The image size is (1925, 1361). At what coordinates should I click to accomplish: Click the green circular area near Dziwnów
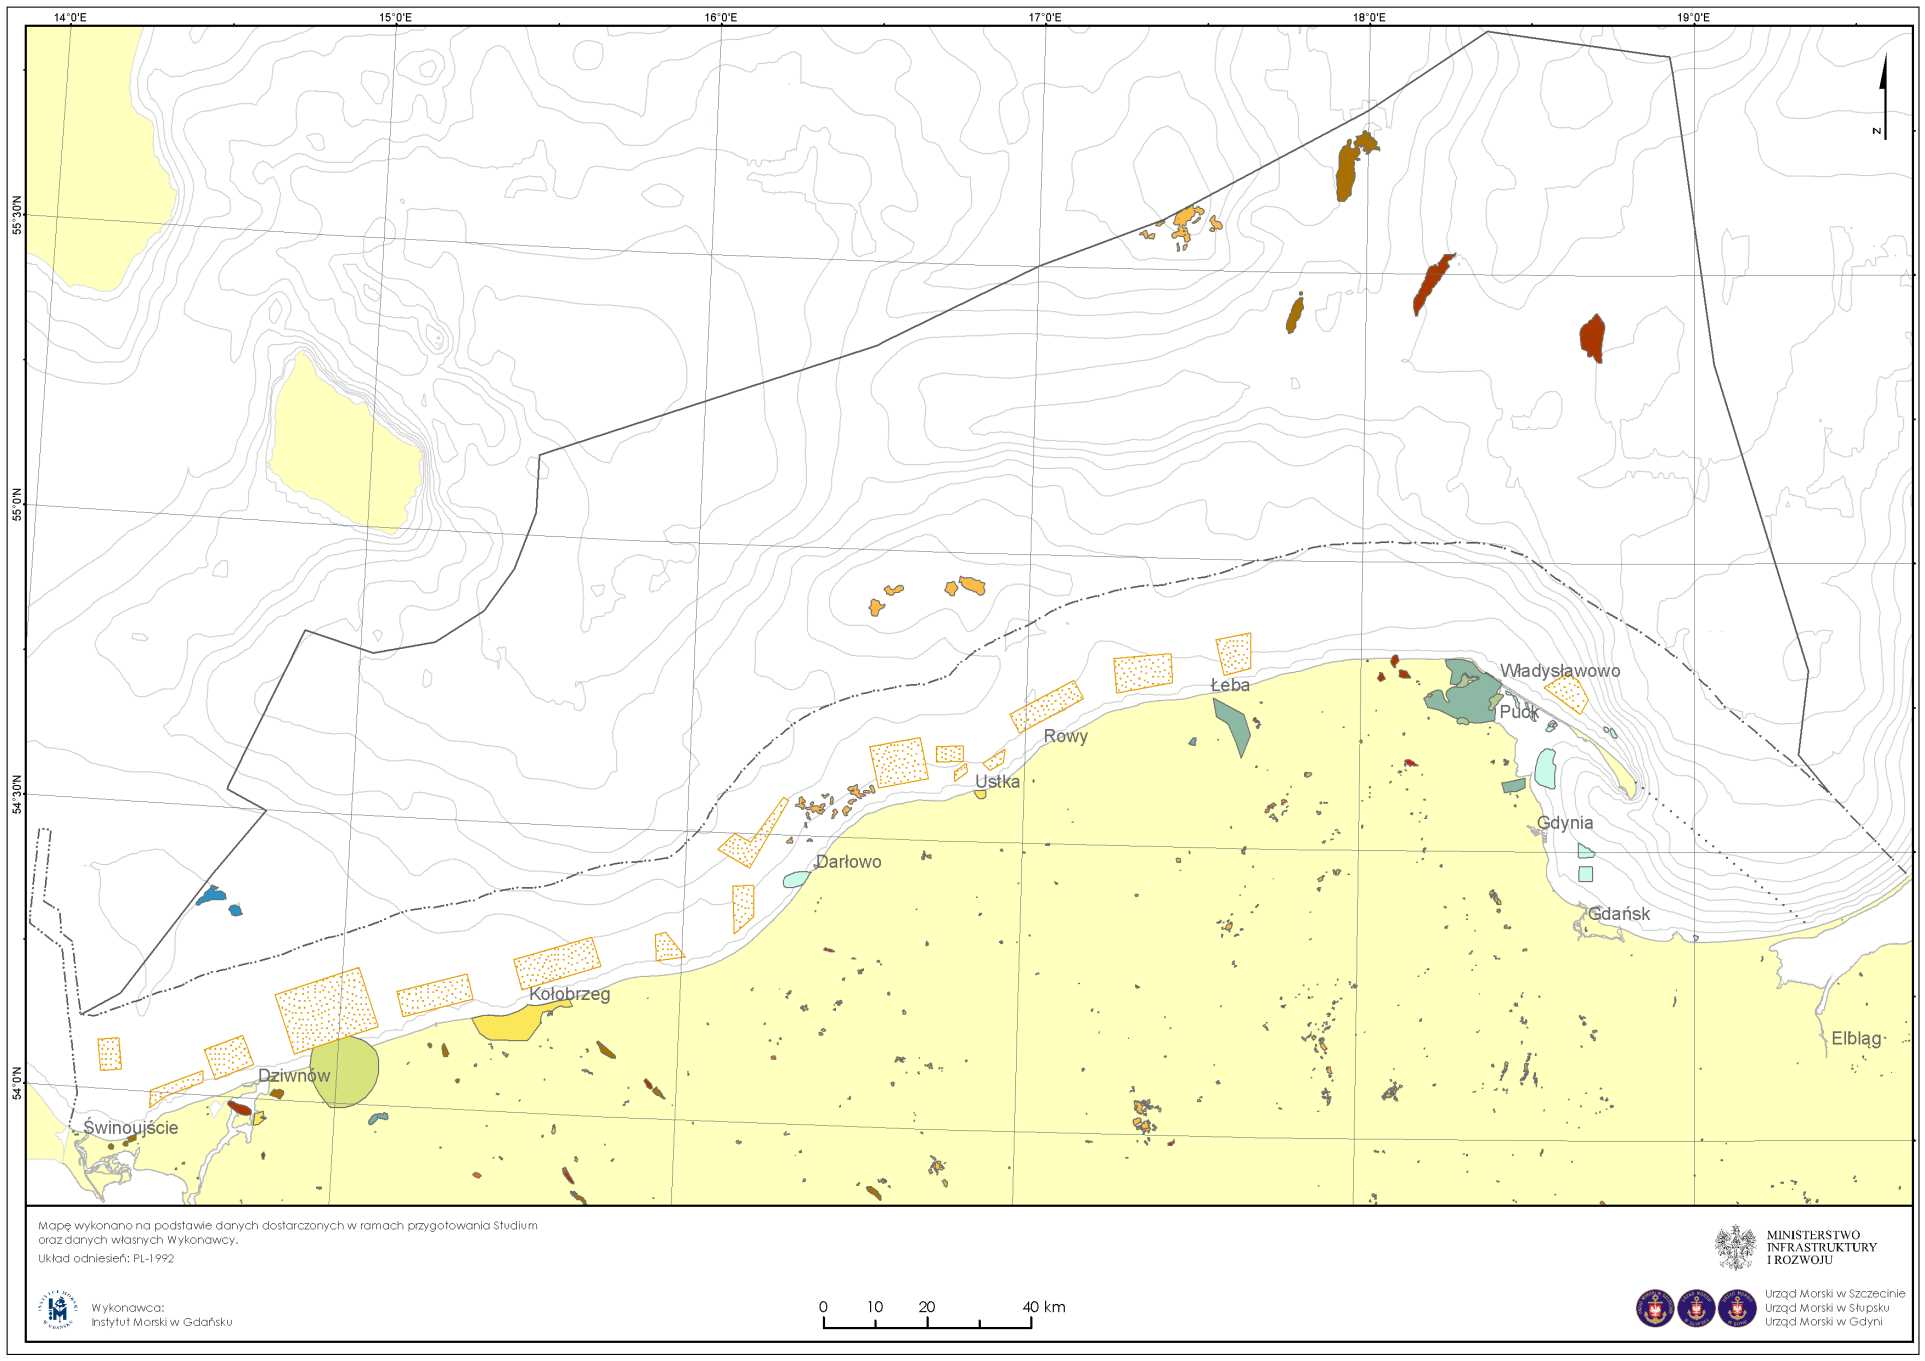click(344, 1072)
